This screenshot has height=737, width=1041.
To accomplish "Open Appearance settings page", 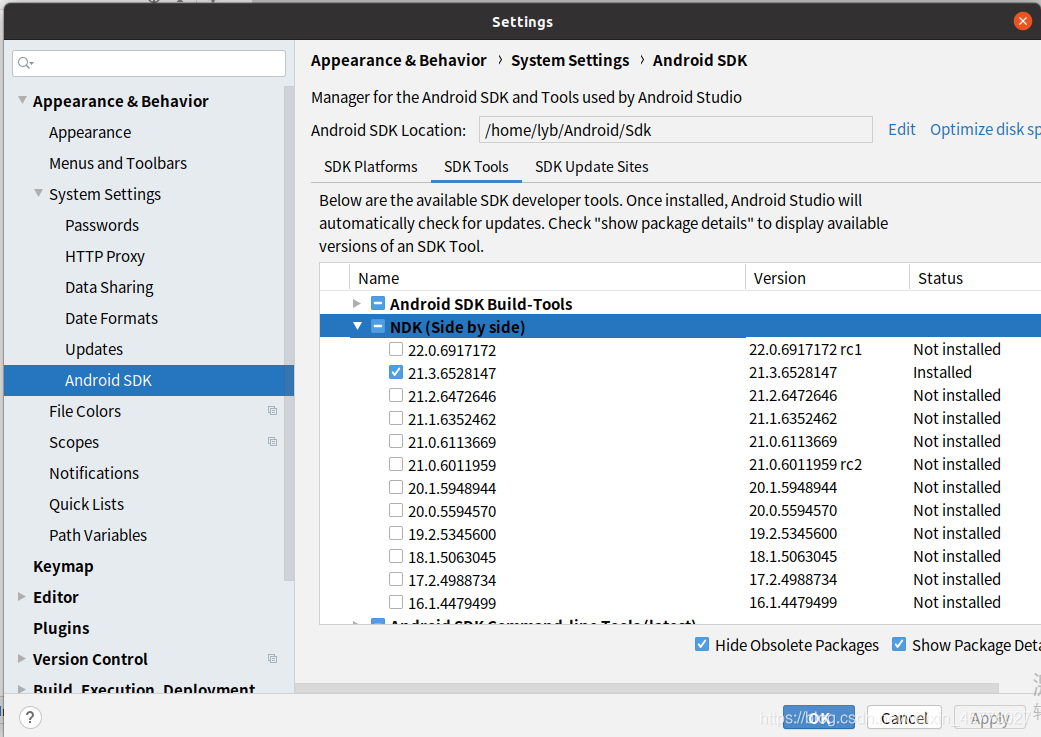I will pyautogui.click(x=90, y=132).
